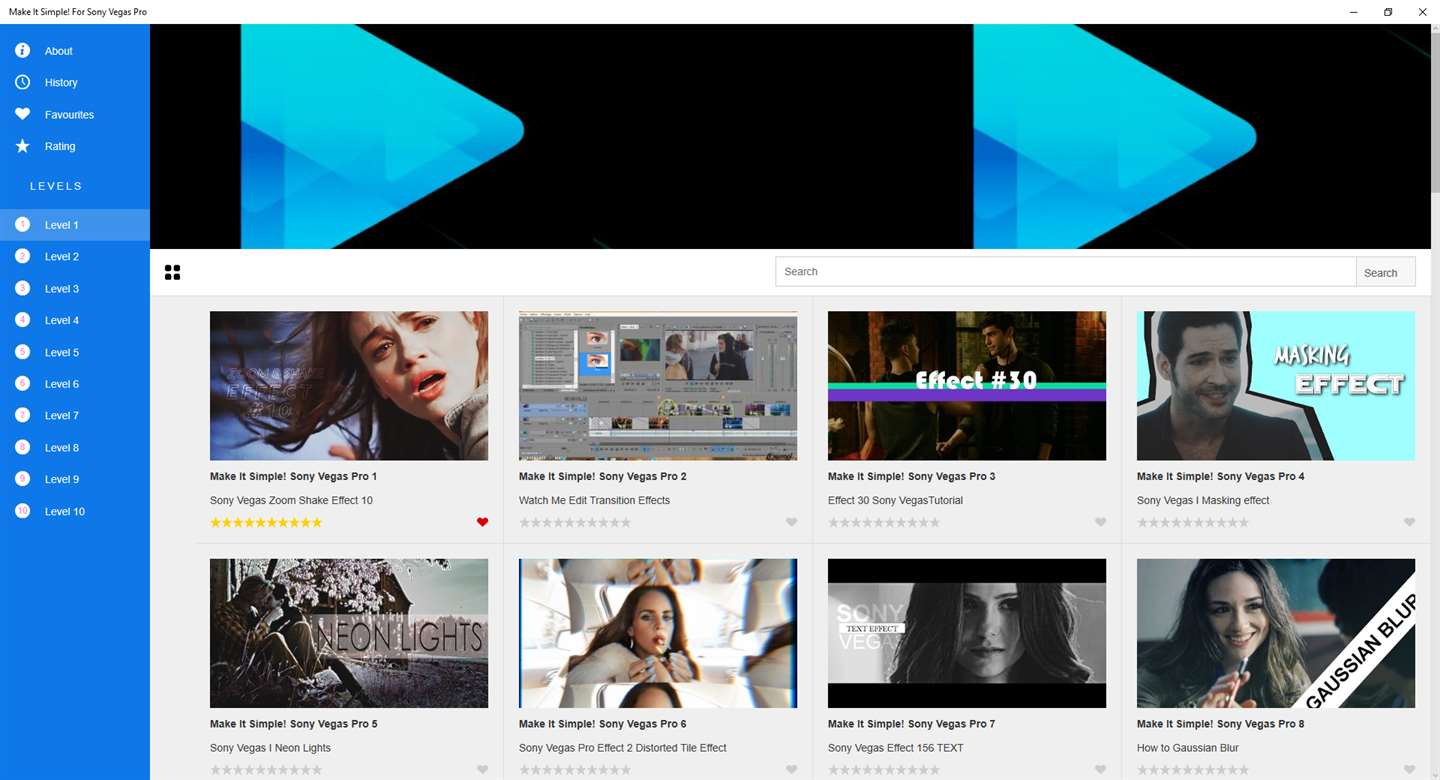Open Gaussian Blur video thumbnail
The width and height of the screenshot is (1440, 780).
(1276, 633)
